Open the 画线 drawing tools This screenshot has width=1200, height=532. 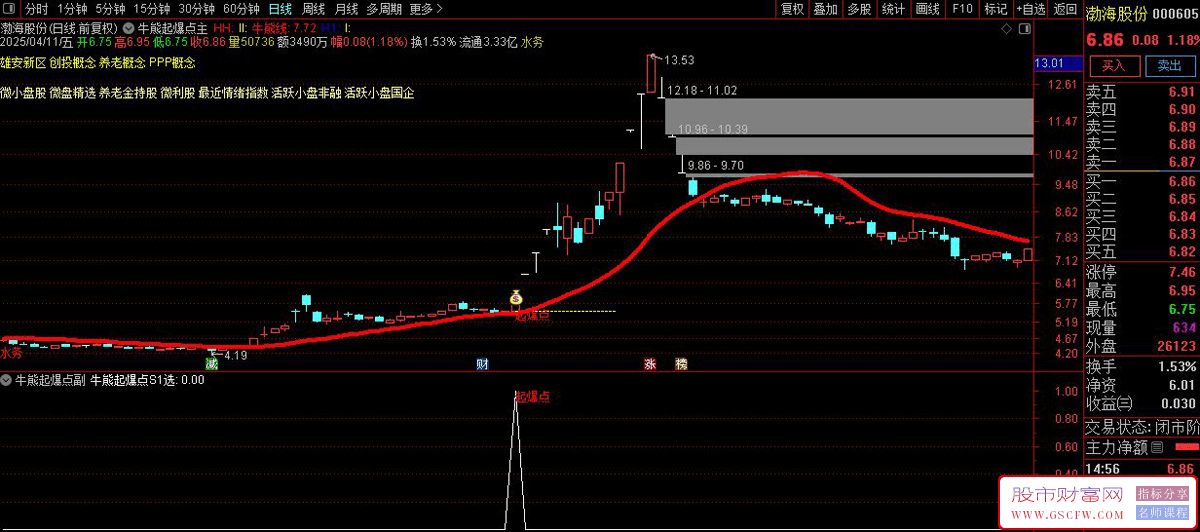[928, 8]
